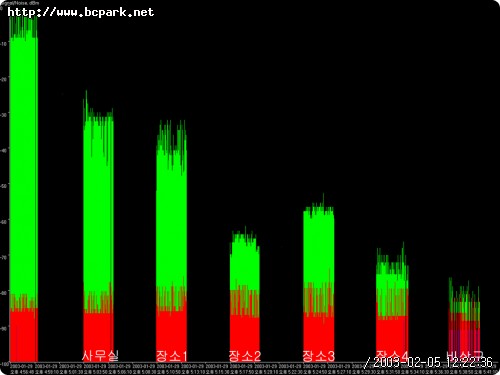Select the dim mixed bar above 비상구
This screenshot has width=500, height=375.
464,320
